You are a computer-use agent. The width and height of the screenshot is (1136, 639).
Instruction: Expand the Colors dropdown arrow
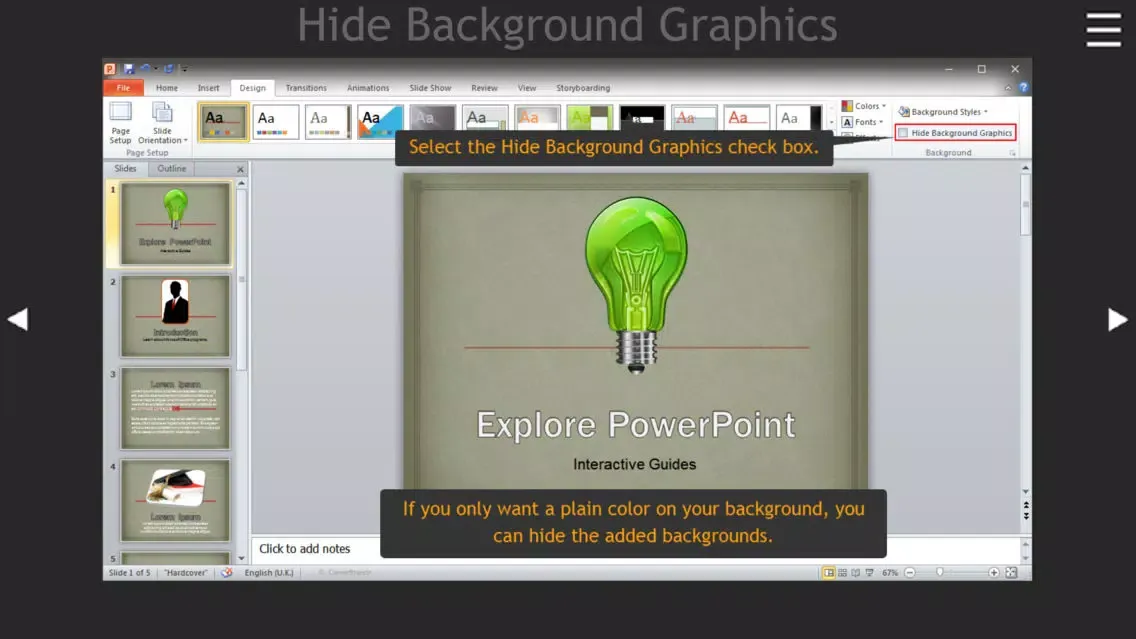pyautogui.click(x=884, y=106)
